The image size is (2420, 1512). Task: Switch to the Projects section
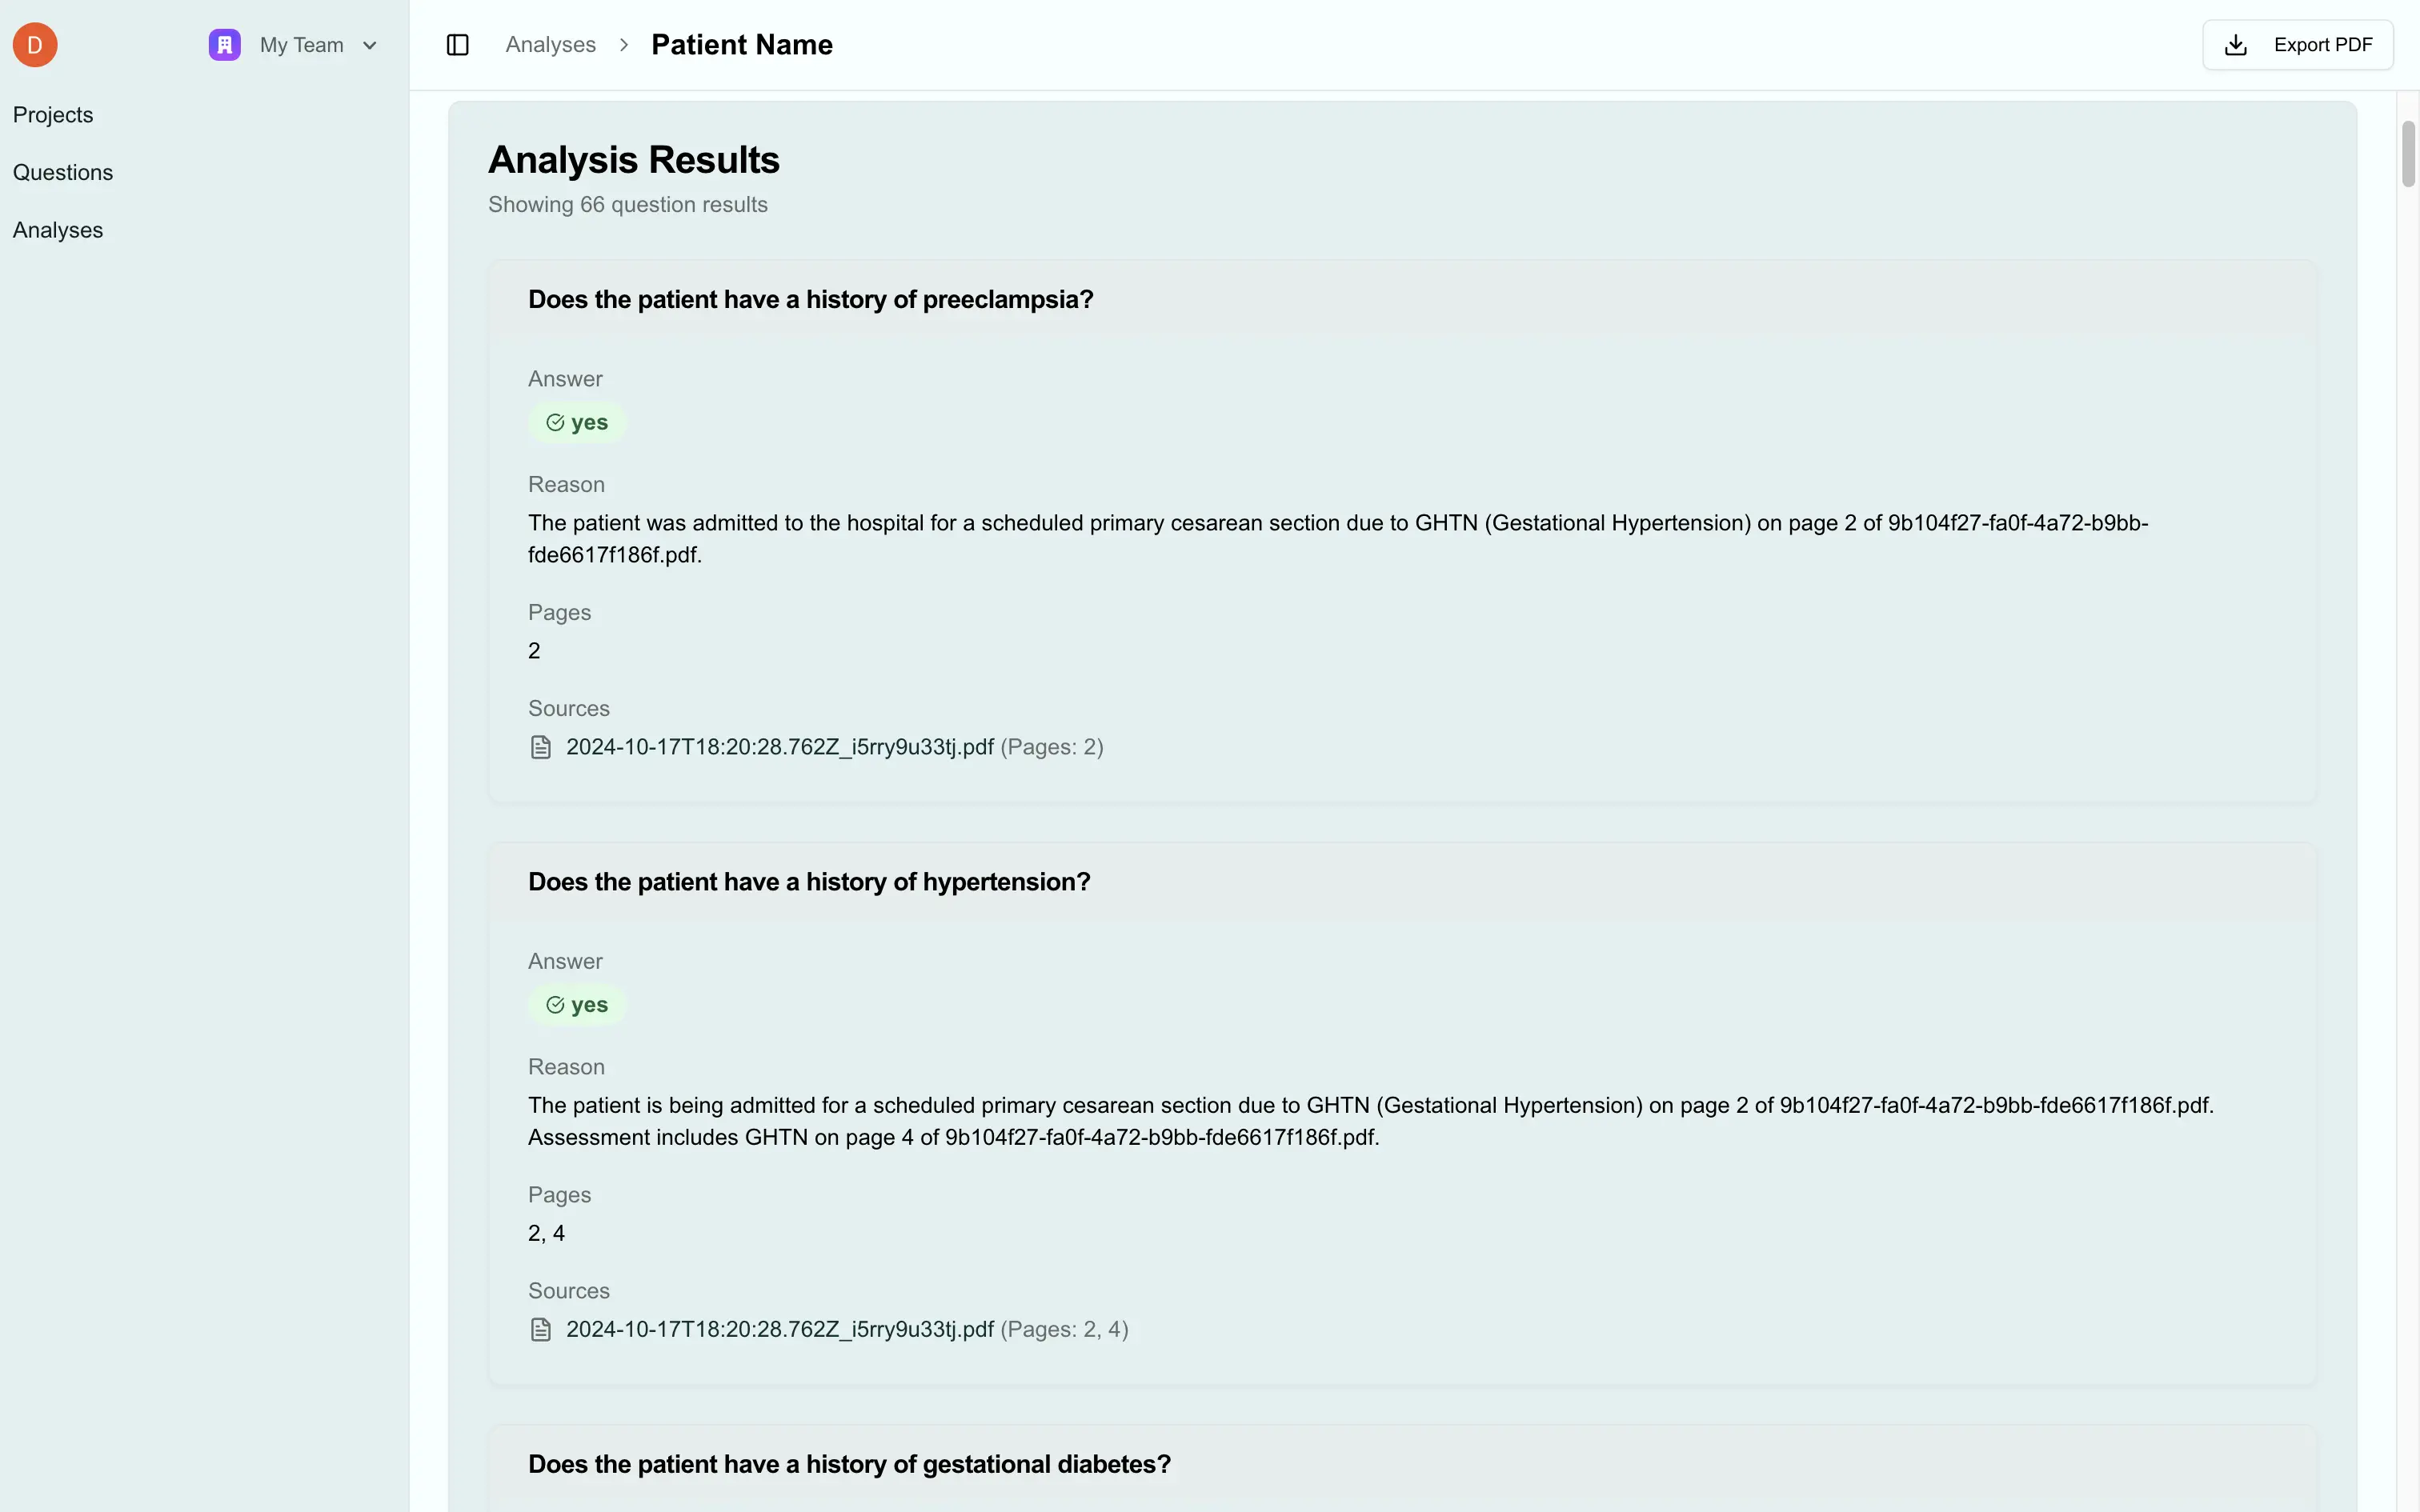point(53,114)
